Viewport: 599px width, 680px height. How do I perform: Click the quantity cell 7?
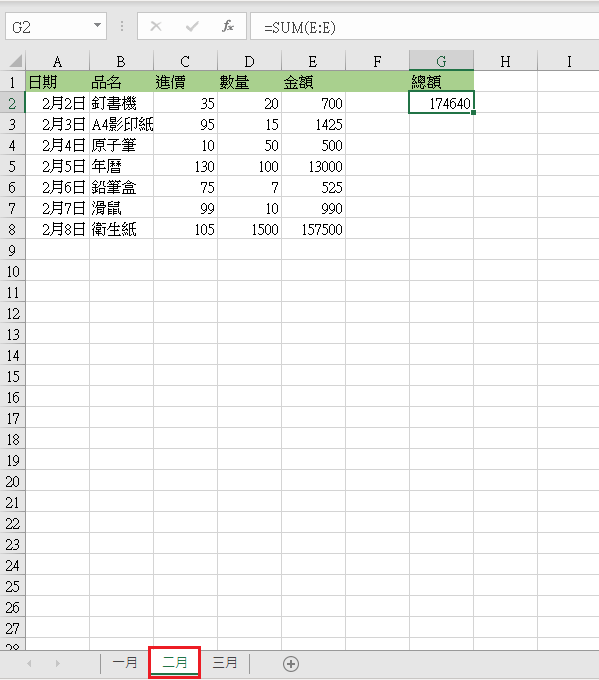tap(249, 187)
